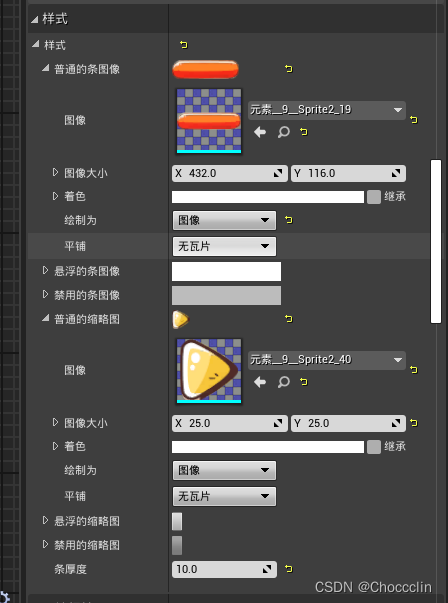This screenshot has width=448, height=603.
Task: Click the Y 116.0 image size field
Action: tap(348, 173)
